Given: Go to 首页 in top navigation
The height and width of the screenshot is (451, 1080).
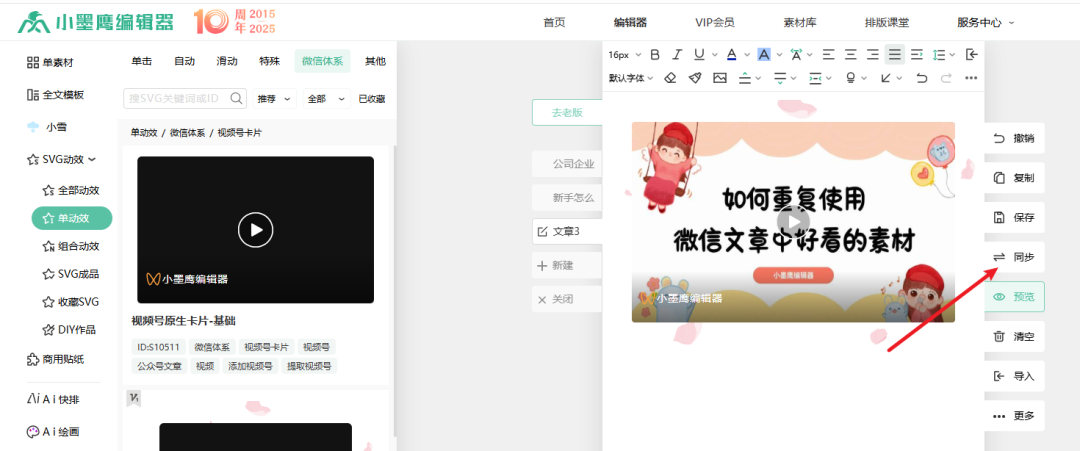Looking at the screenshot, I should [554, 22].
